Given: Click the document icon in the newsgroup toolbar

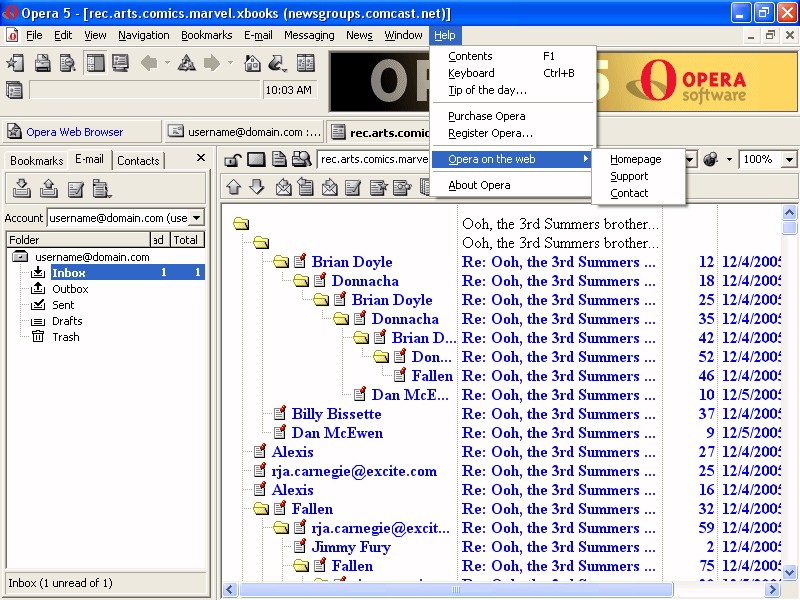Looking at the screenshot, I should pyautogui.click(x=279, y=160).
